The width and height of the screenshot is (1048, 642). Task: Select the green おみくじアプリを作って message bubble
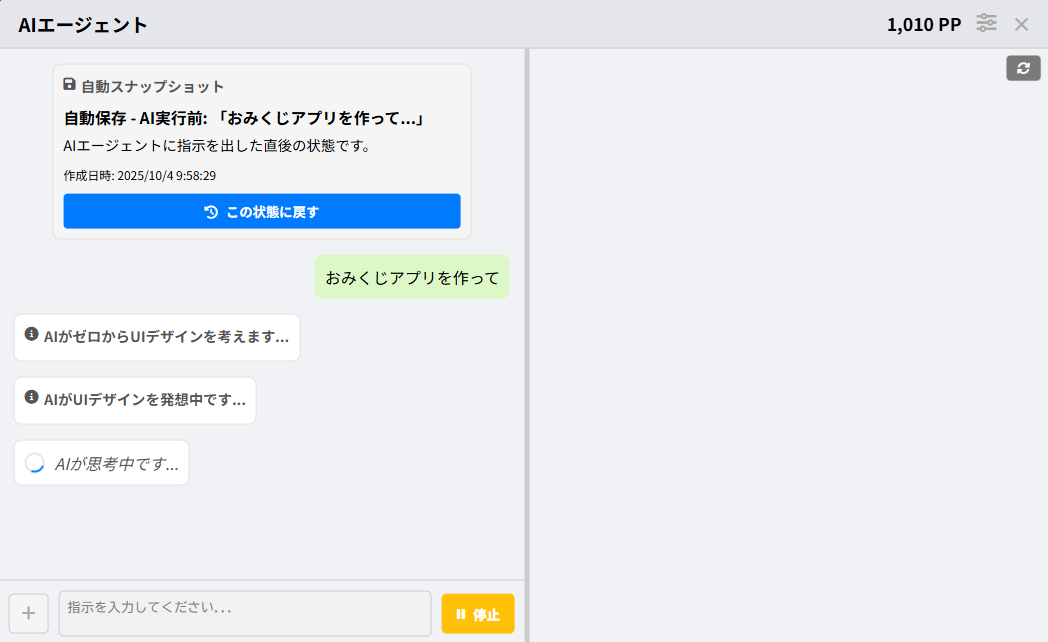(412, 277)
